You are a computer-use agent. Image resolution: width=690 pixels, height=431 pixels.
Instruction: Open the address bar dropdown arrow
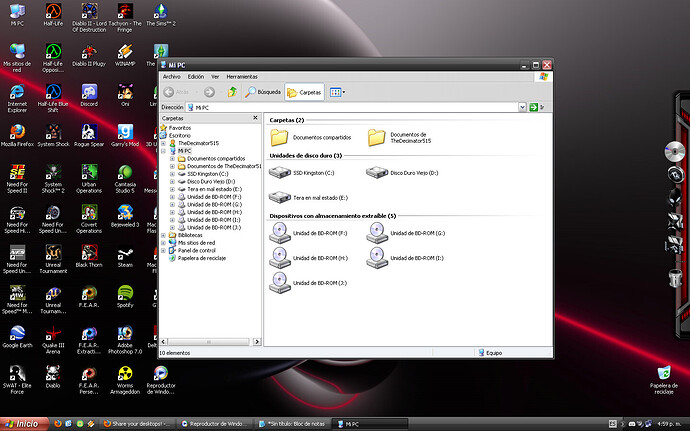[x=522, y=106]
